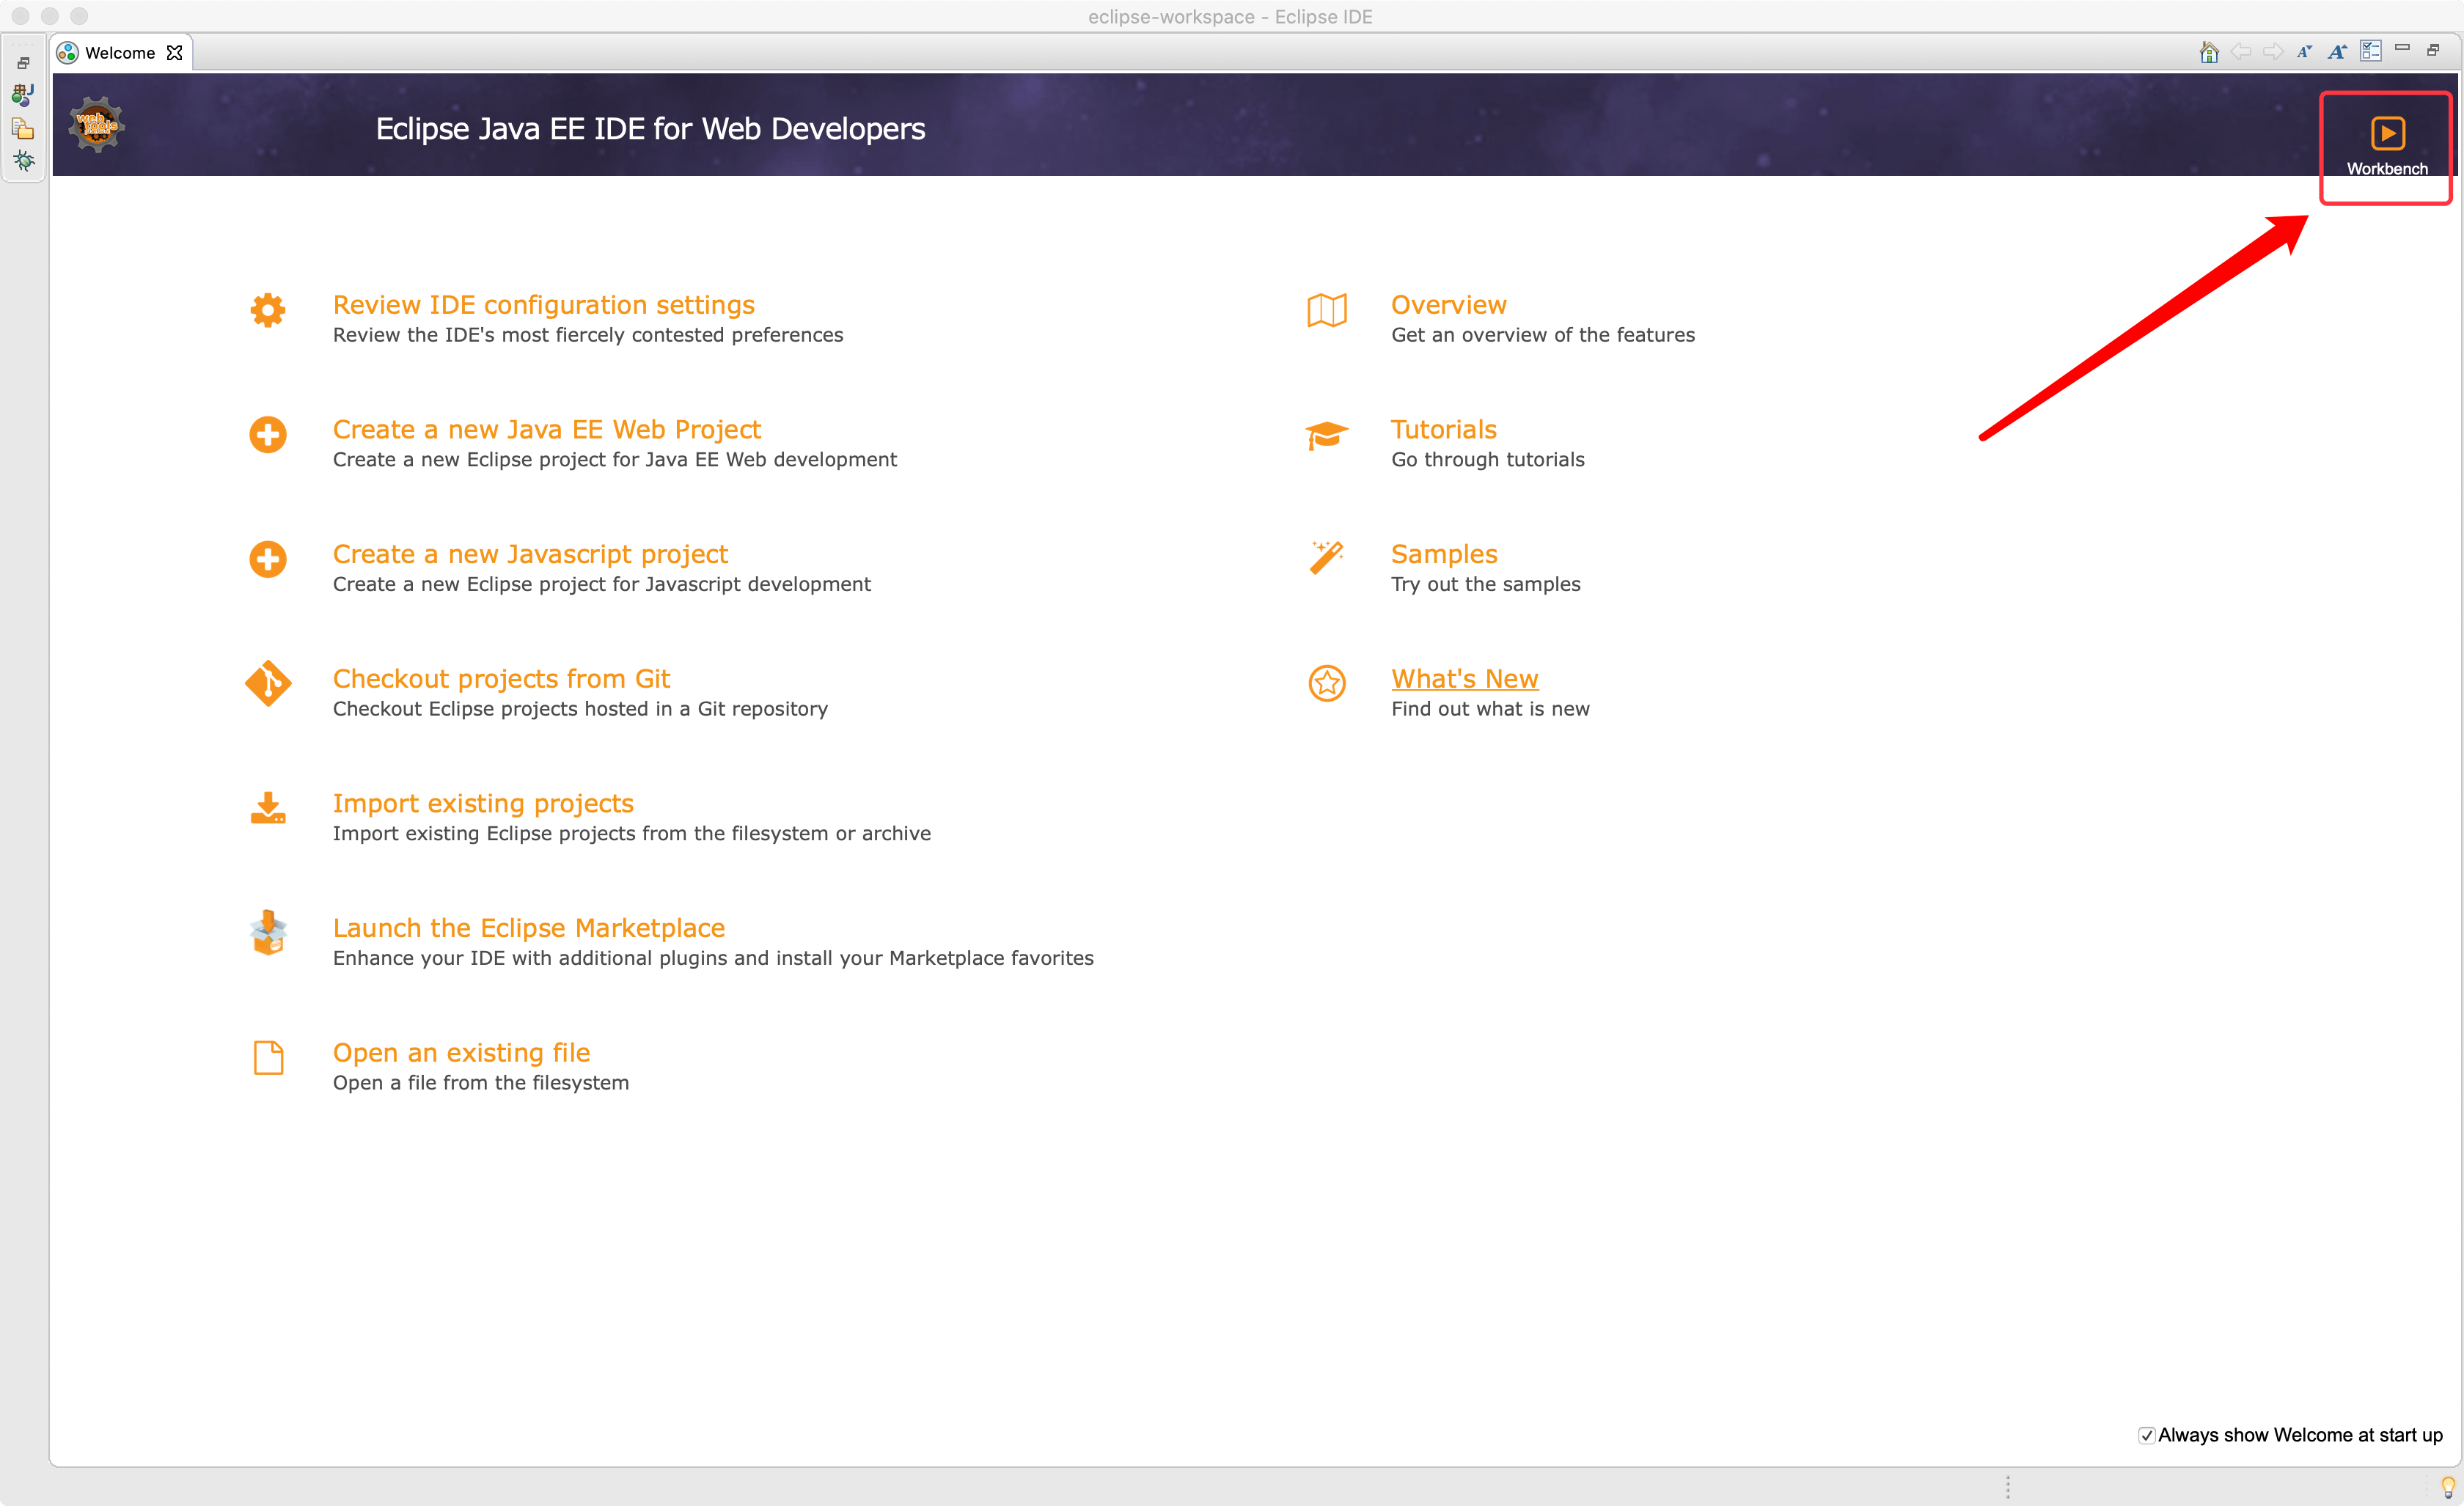Restore Welcome view using top-right restore icon

[x=2433, y=50]
